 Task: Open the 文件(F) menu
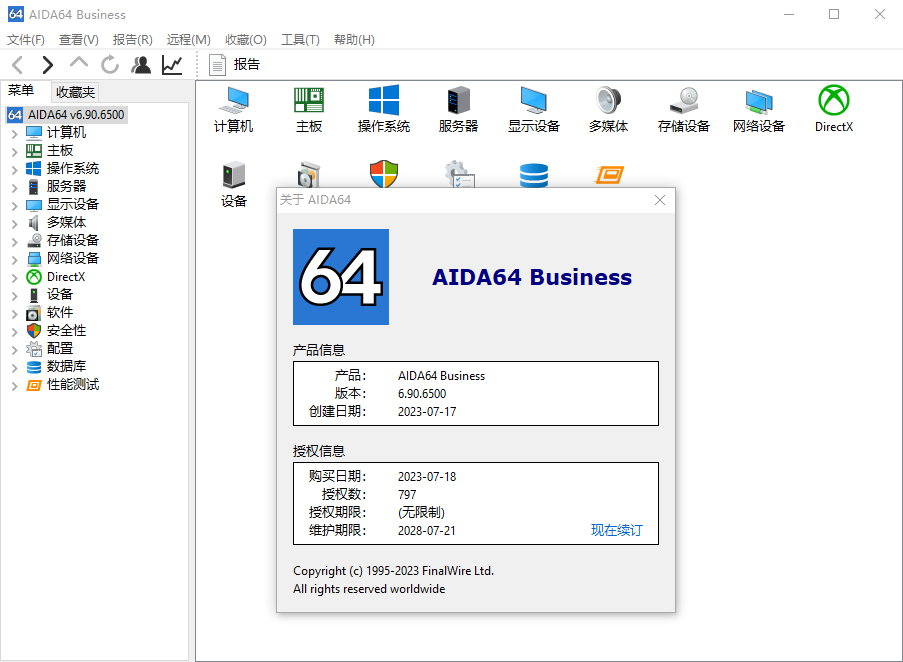26,40
